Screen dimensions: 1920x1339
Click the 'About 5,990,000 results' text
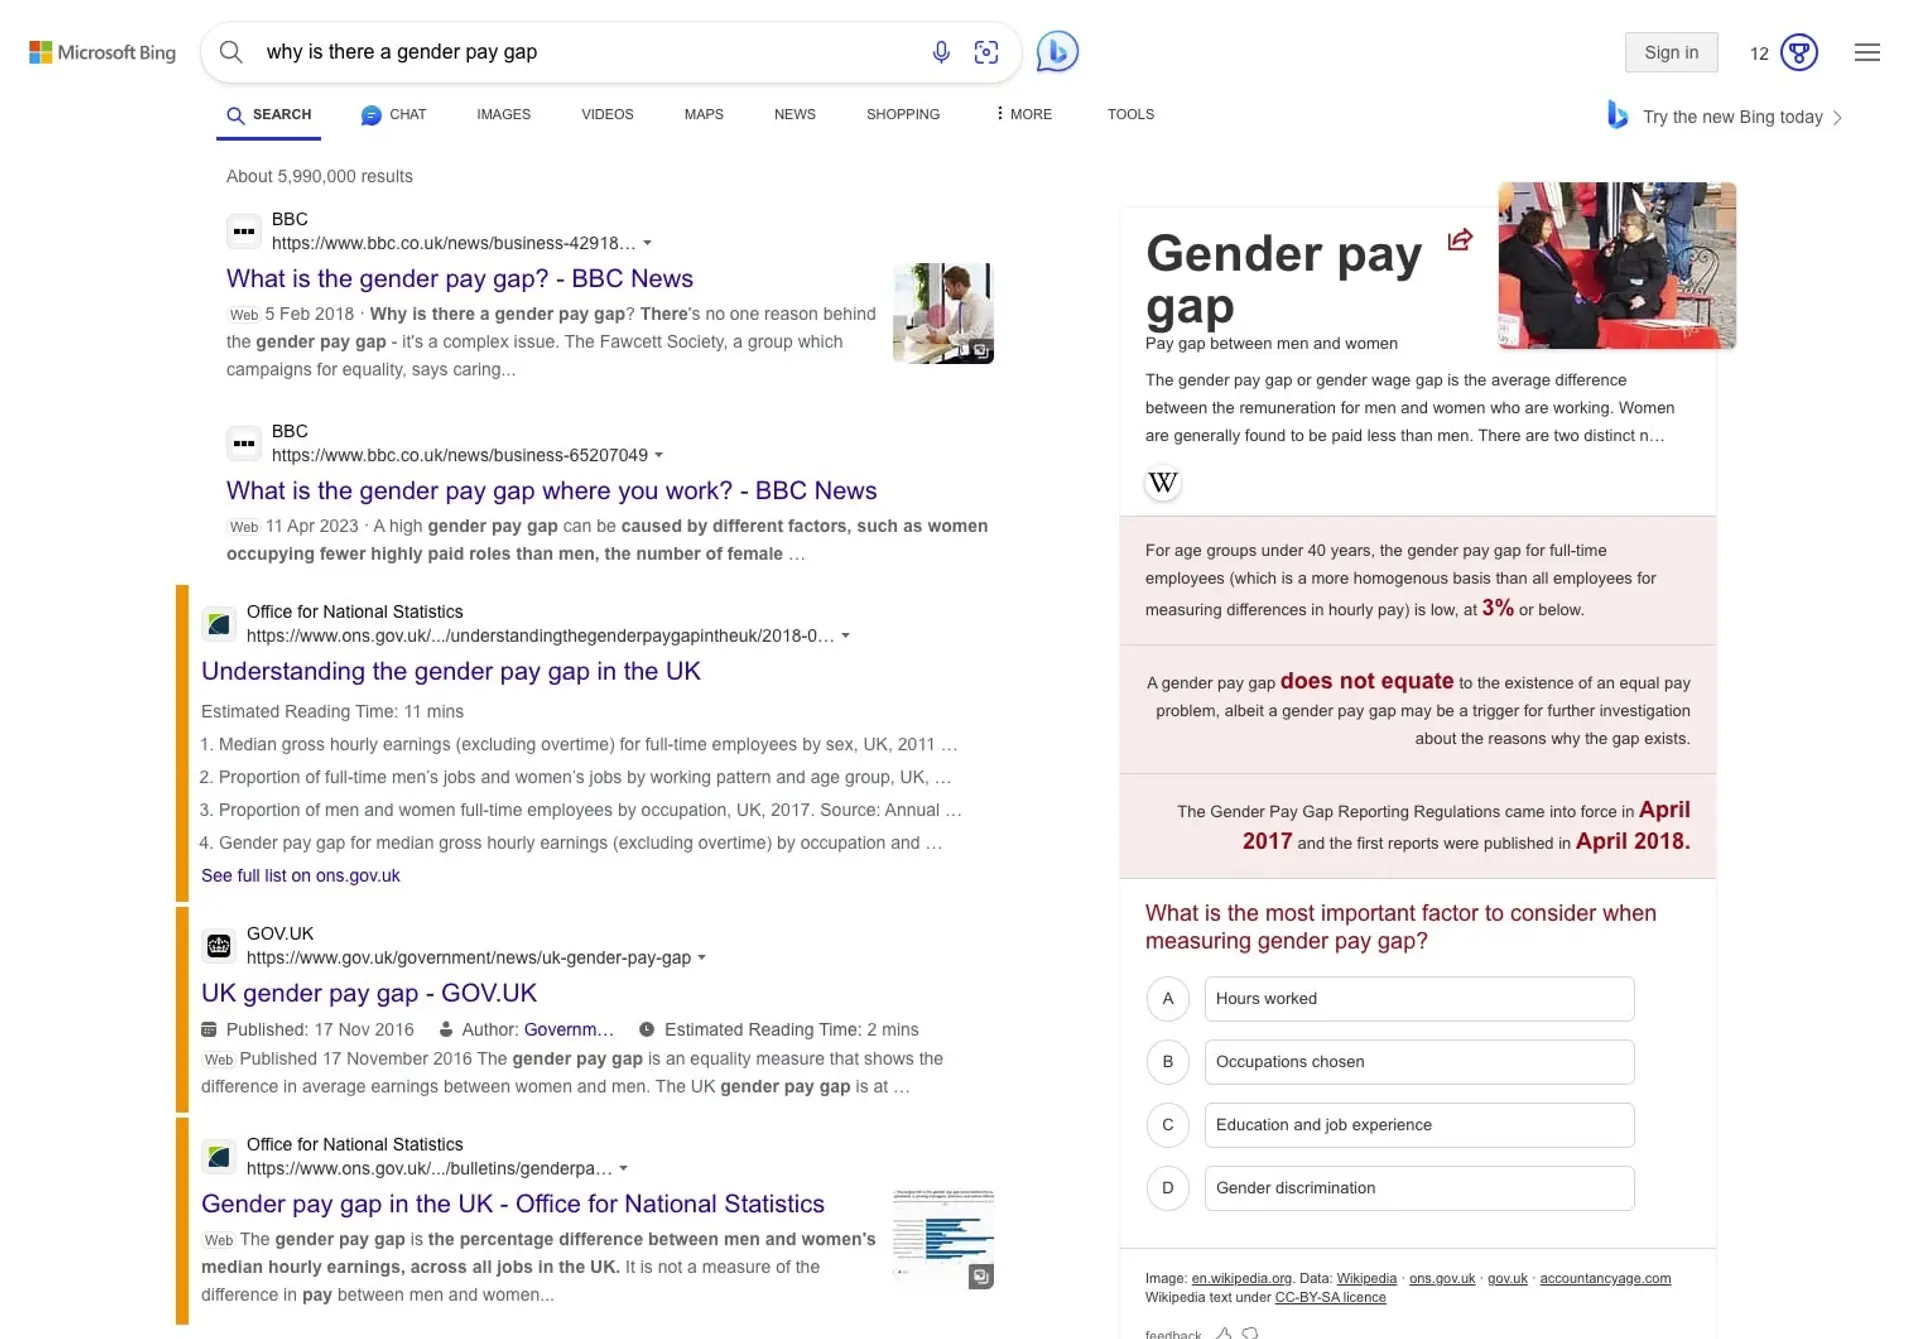[319, 176]
